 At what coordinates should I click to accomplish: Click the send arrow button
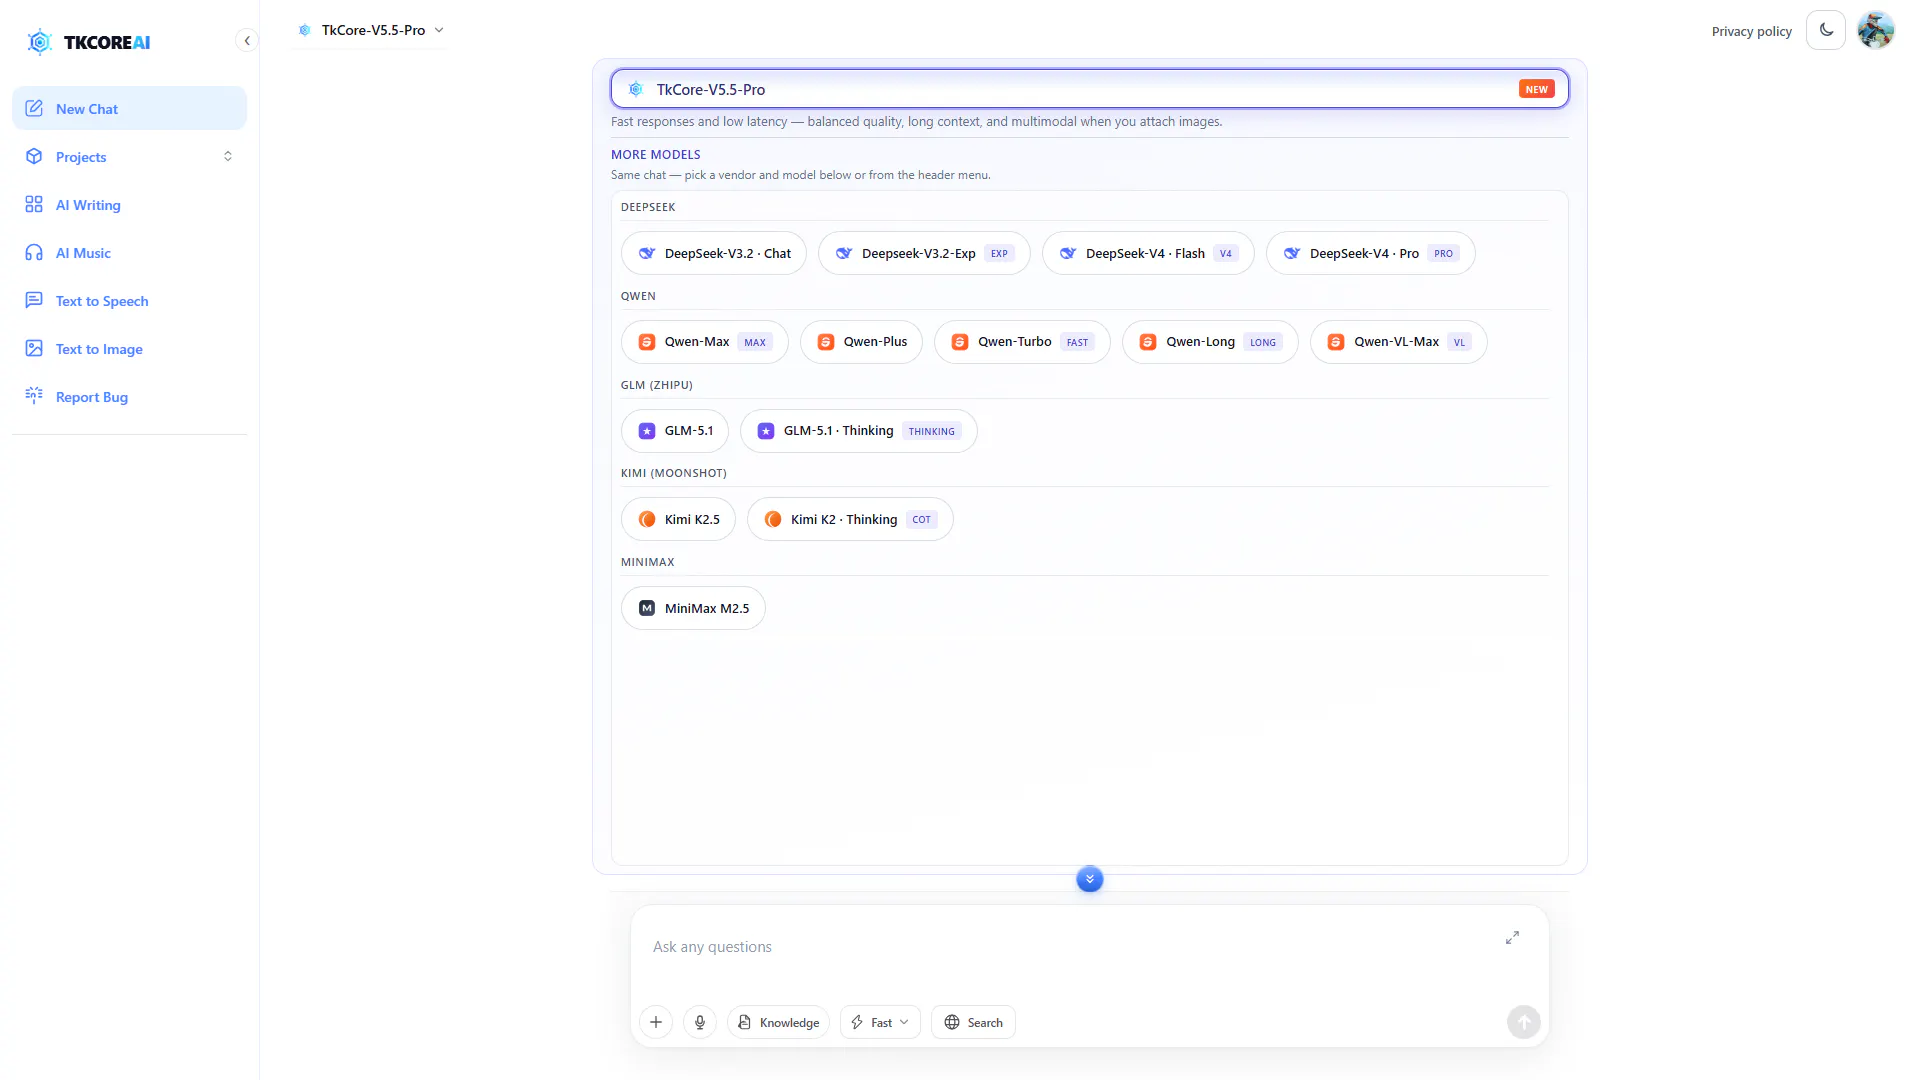[1524, 1022]
